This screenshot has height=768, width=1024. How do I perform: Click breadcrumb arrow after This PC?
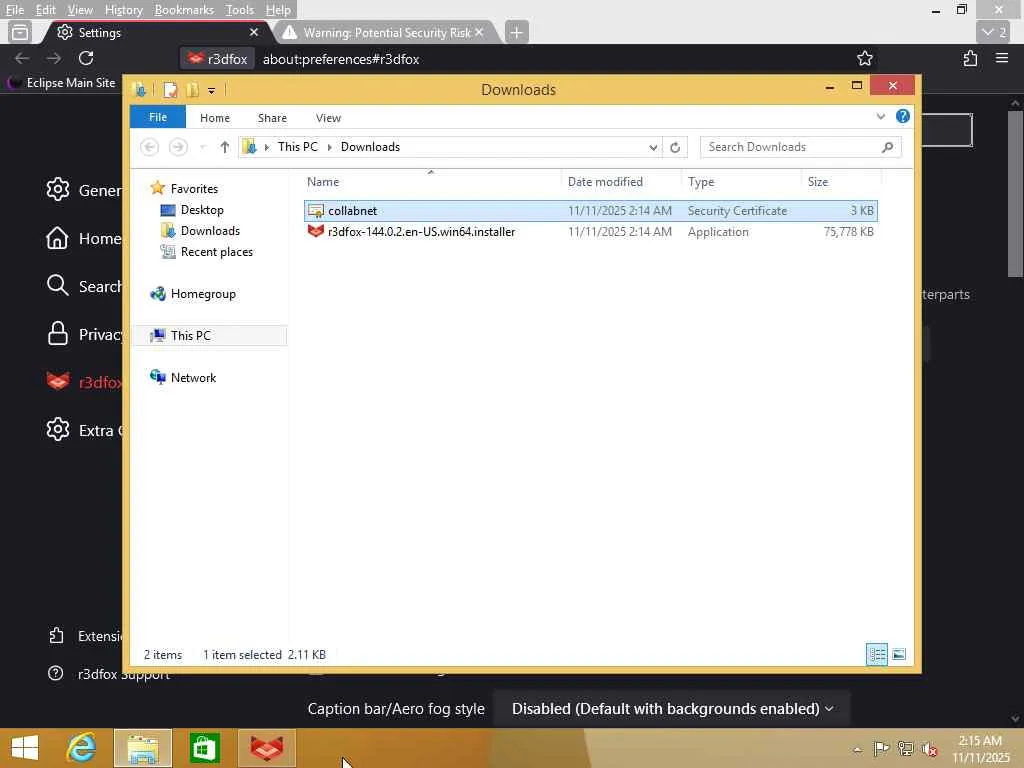click(329, 147)
